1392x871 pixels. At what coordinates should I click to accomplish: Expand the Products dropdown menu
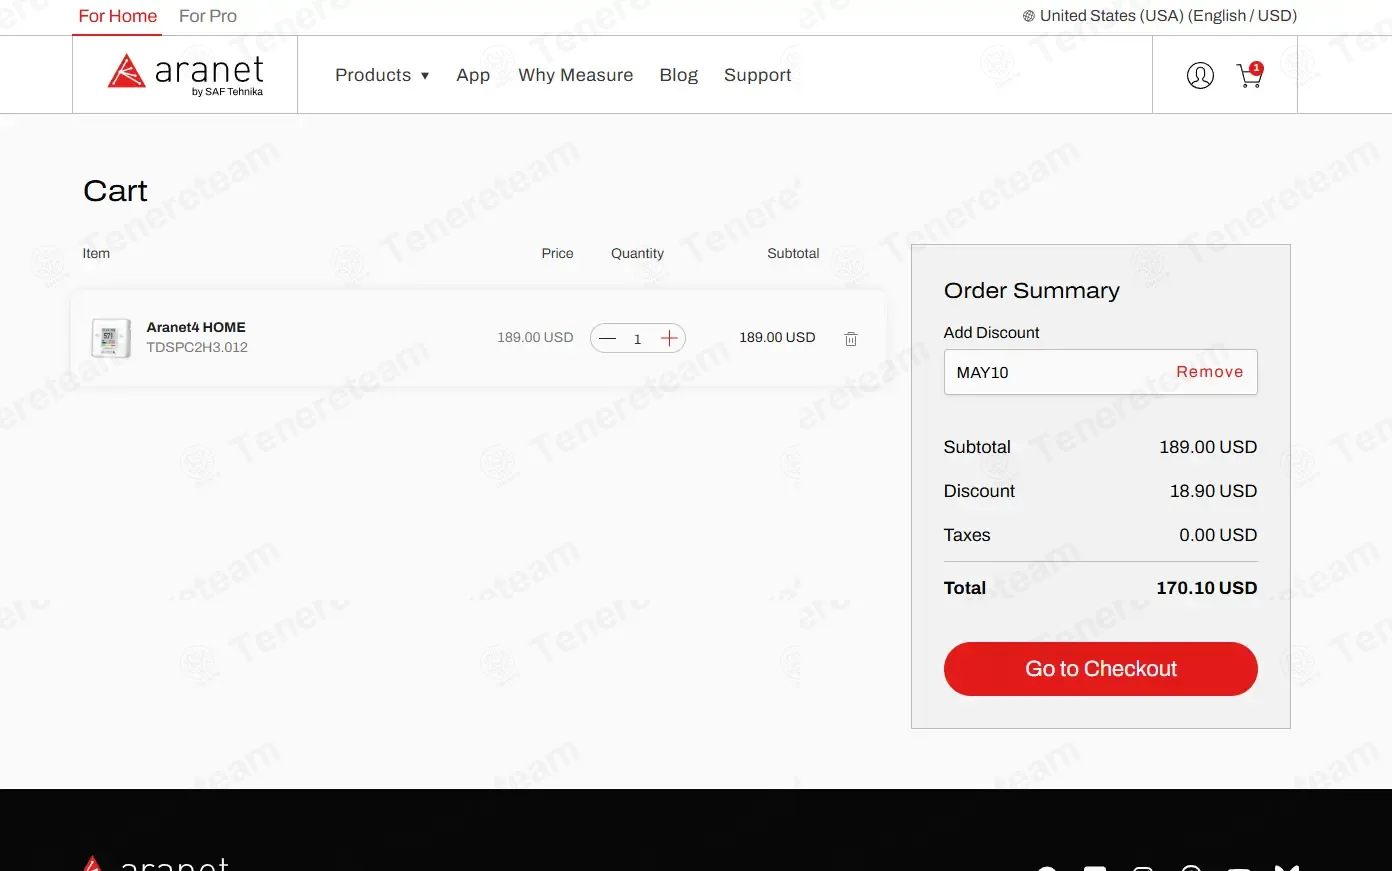(382, 75)
